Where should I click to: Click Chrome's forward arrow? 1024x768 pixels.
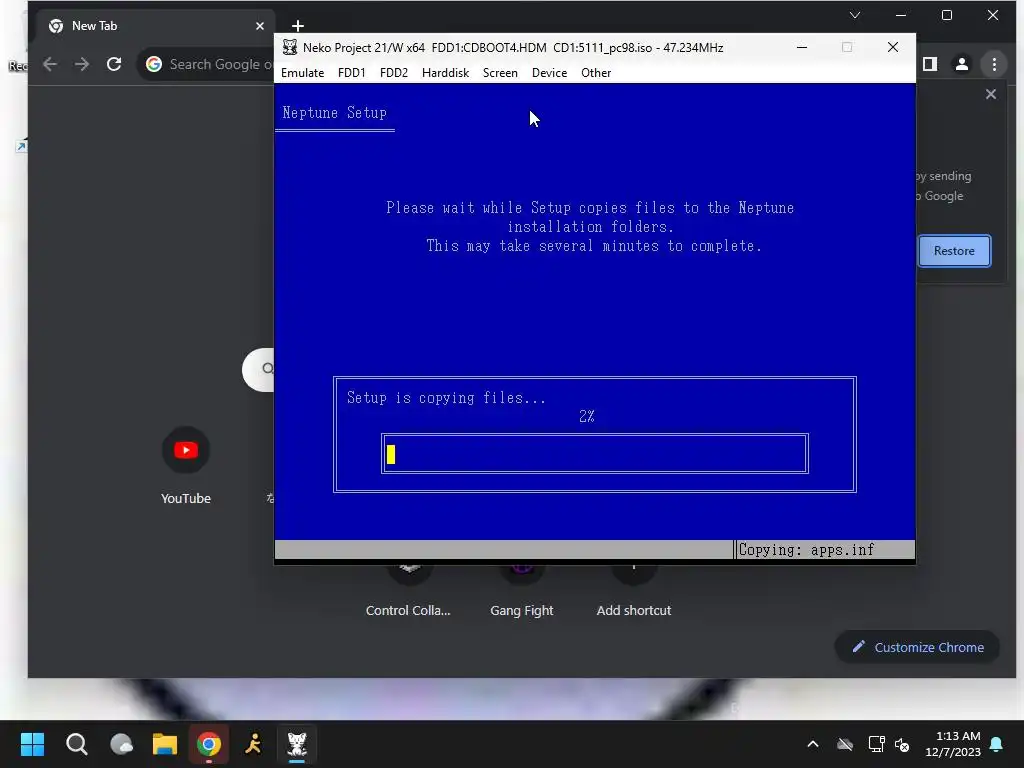[x=82, y=64]
